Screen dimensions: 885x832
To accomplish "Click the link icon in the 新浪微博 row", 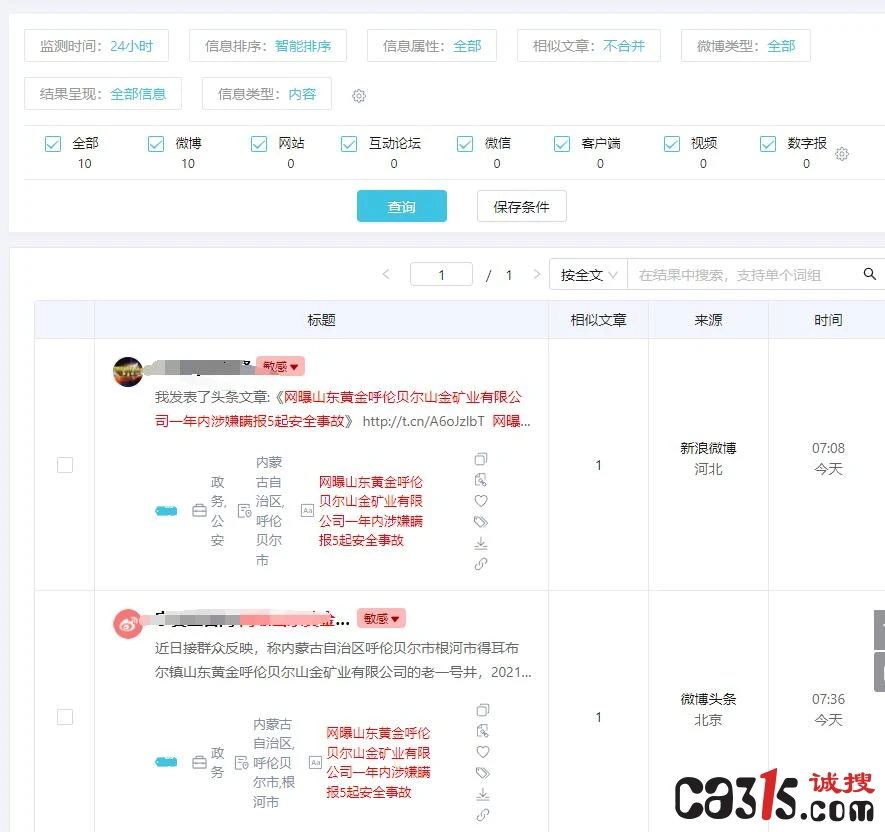I will click(481, 563).
